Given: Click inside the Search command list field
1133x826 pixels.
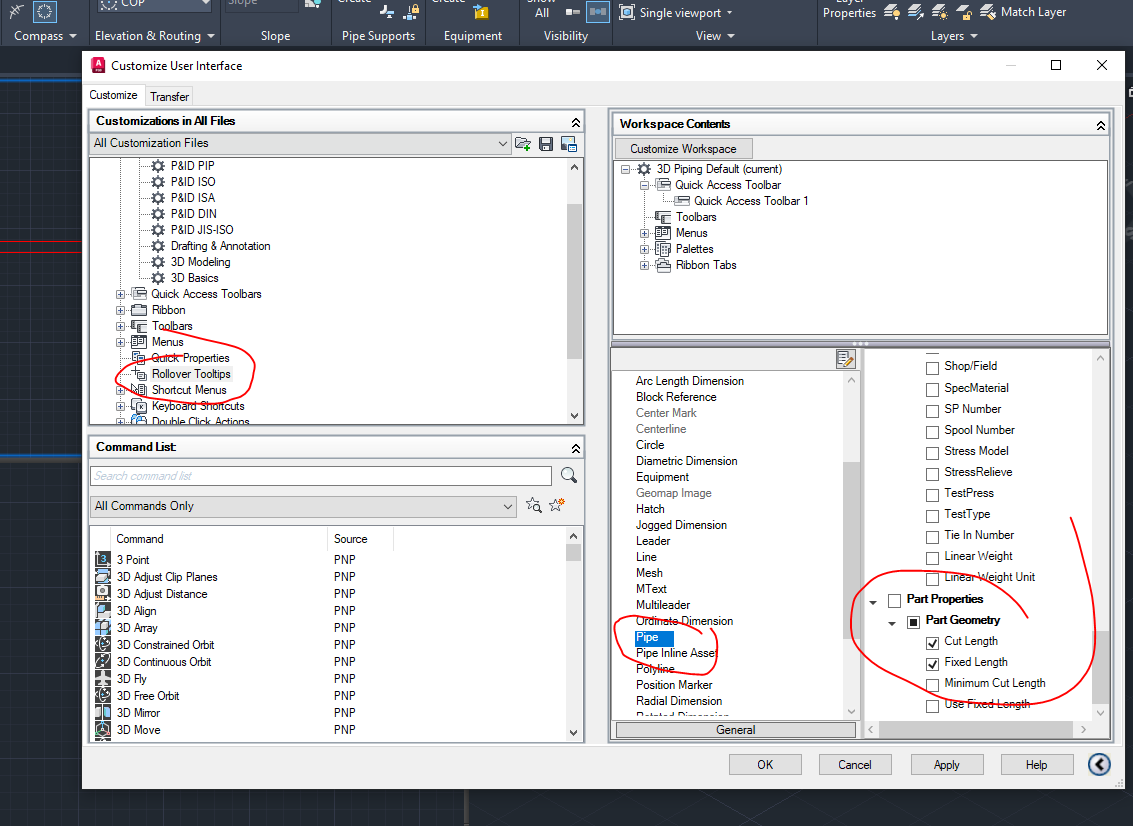Looking at the screenshot, I should 320,475.
